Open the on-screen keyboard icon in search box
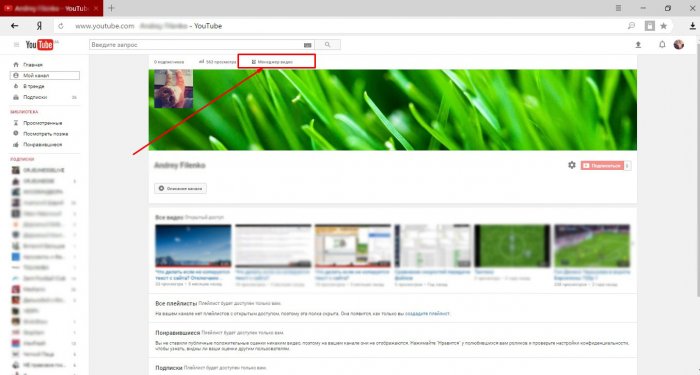The height and width of the screenshot is (375, 700). 307,45
